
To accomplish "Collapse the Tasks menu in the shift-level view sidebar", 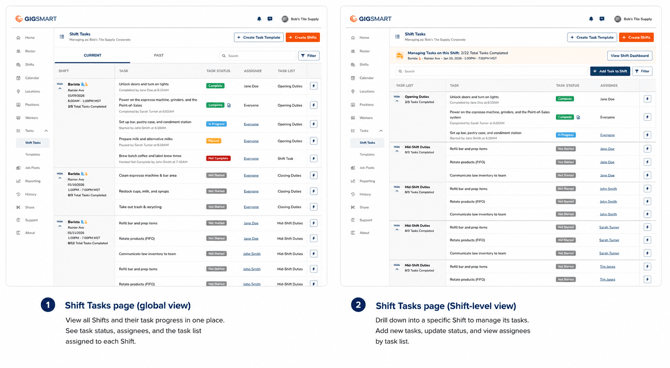I will click(381, 131).
